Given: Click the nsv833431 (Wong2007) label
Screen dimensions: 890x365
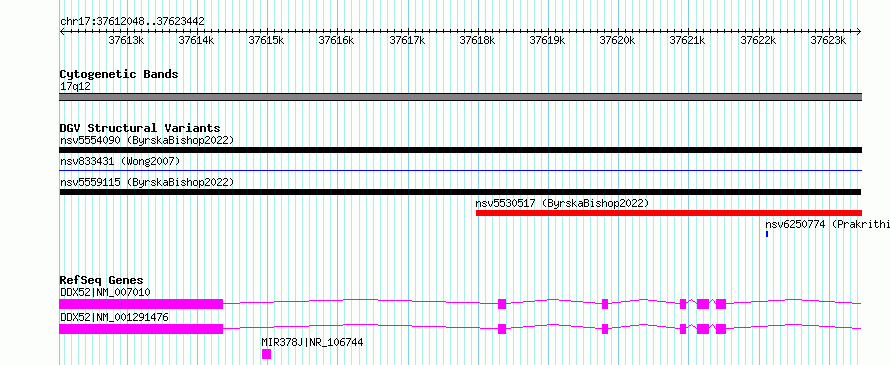Looking at the screenshot, I should pos(120,161).
